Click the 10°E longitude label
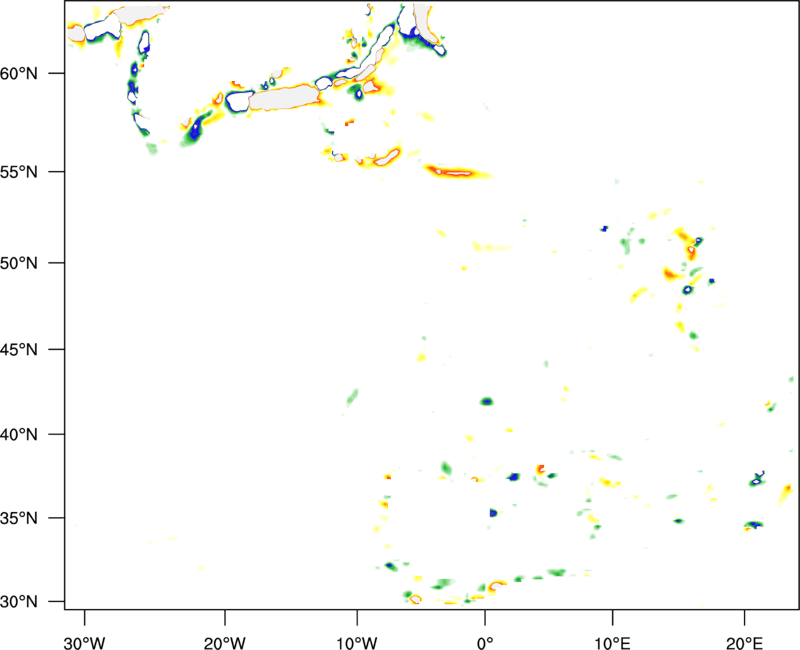This screenshot has width=800, height=650. pos(612,643)
